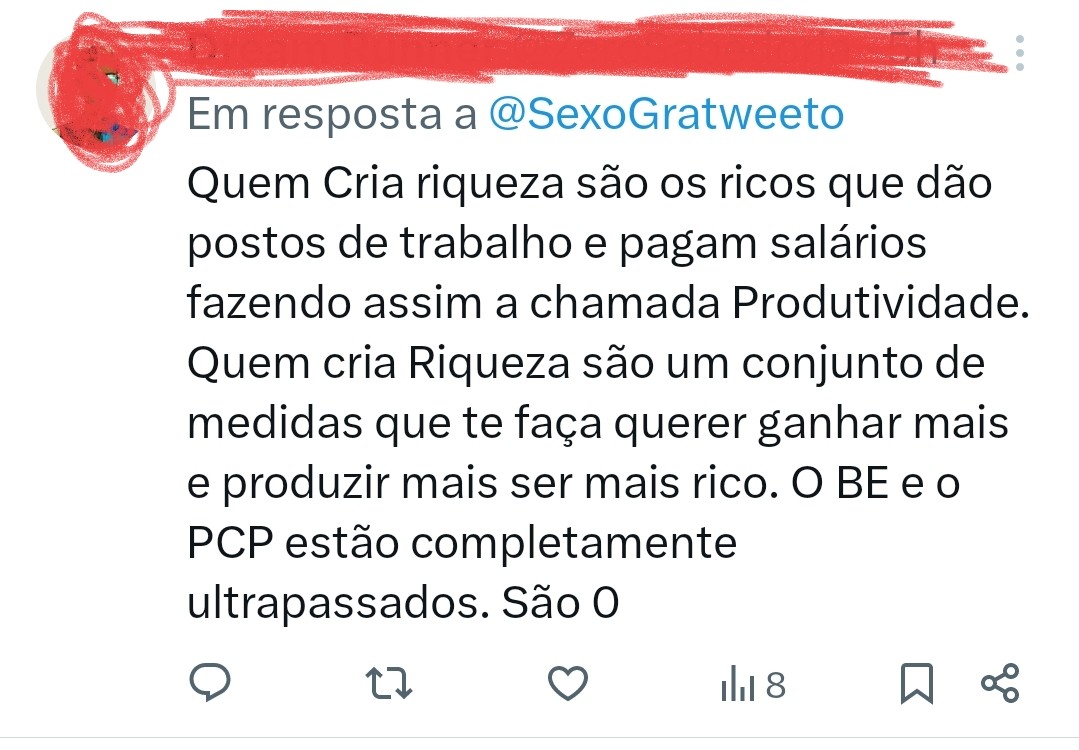Open tweet analytics bar chart icon
This screenshot has width=1079, height=750.
738,683
